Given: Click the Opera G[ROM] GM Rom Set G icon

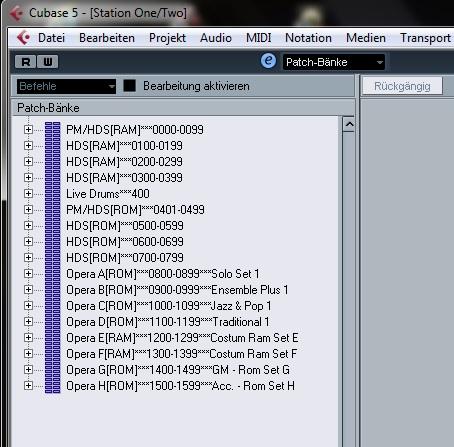Looking at the screenshot, I should pos(53,370).
